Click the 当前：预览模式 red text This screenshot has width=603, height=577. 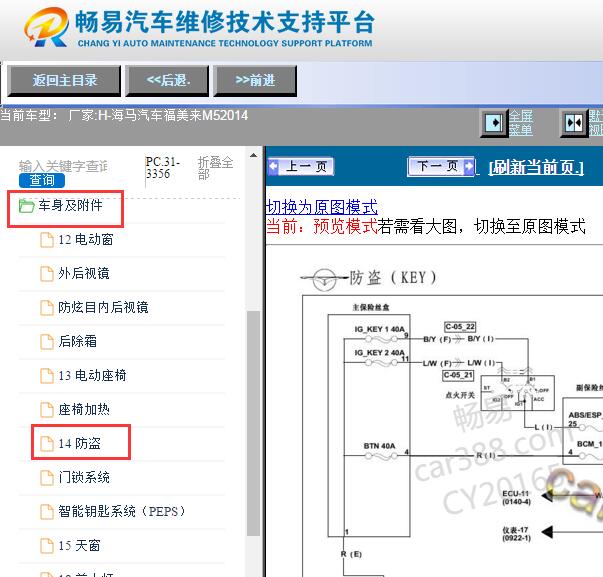[321, 226]
